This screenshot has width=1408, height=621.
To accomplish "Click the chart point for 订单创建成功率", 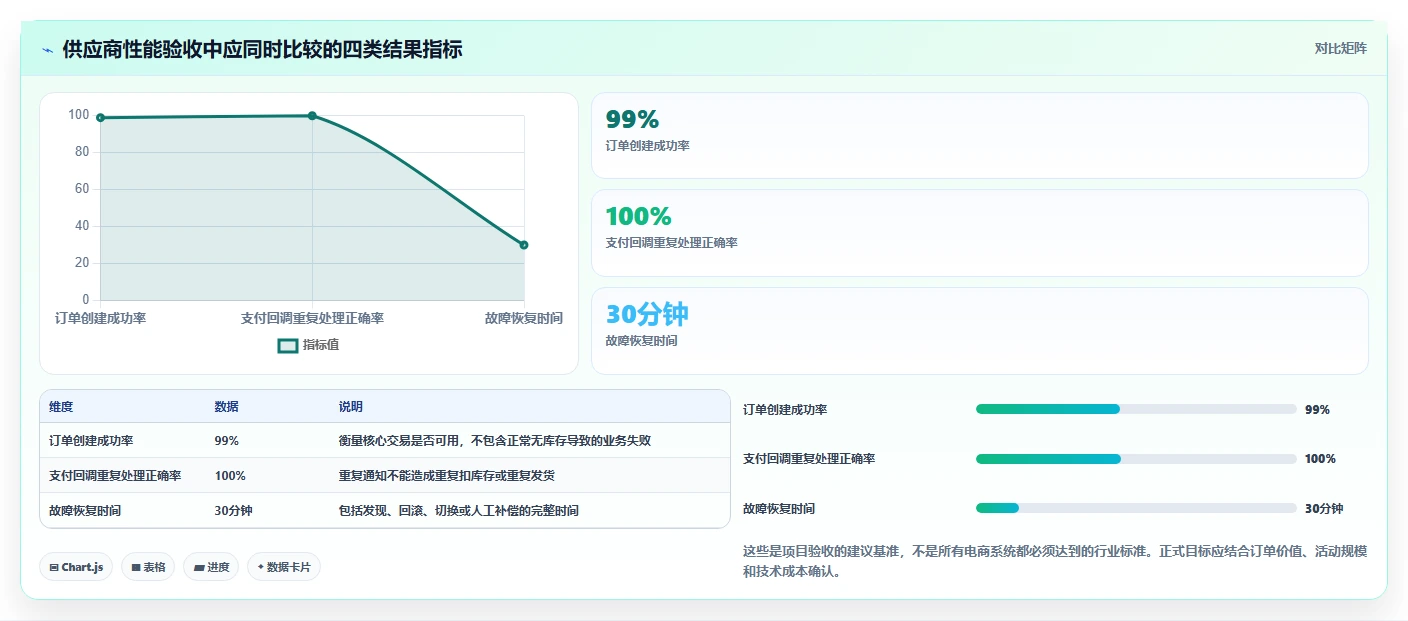I will coord(100,118).
